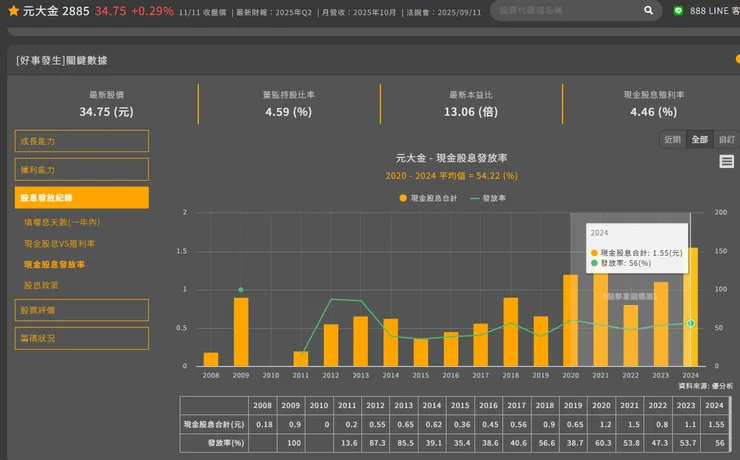
Task: Click the 2024 column header in table
Action: (x=714, y=405)
